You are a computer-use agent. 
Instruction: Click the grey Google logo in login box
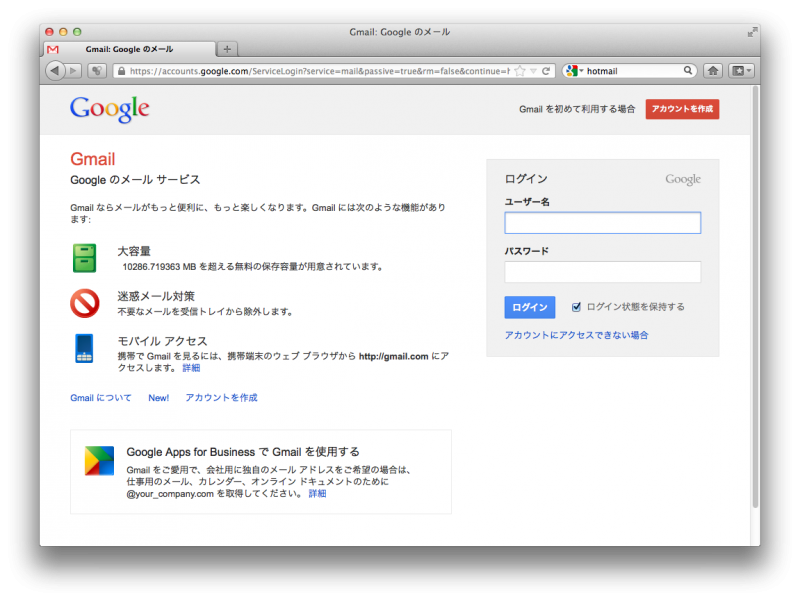click(683, 179)
